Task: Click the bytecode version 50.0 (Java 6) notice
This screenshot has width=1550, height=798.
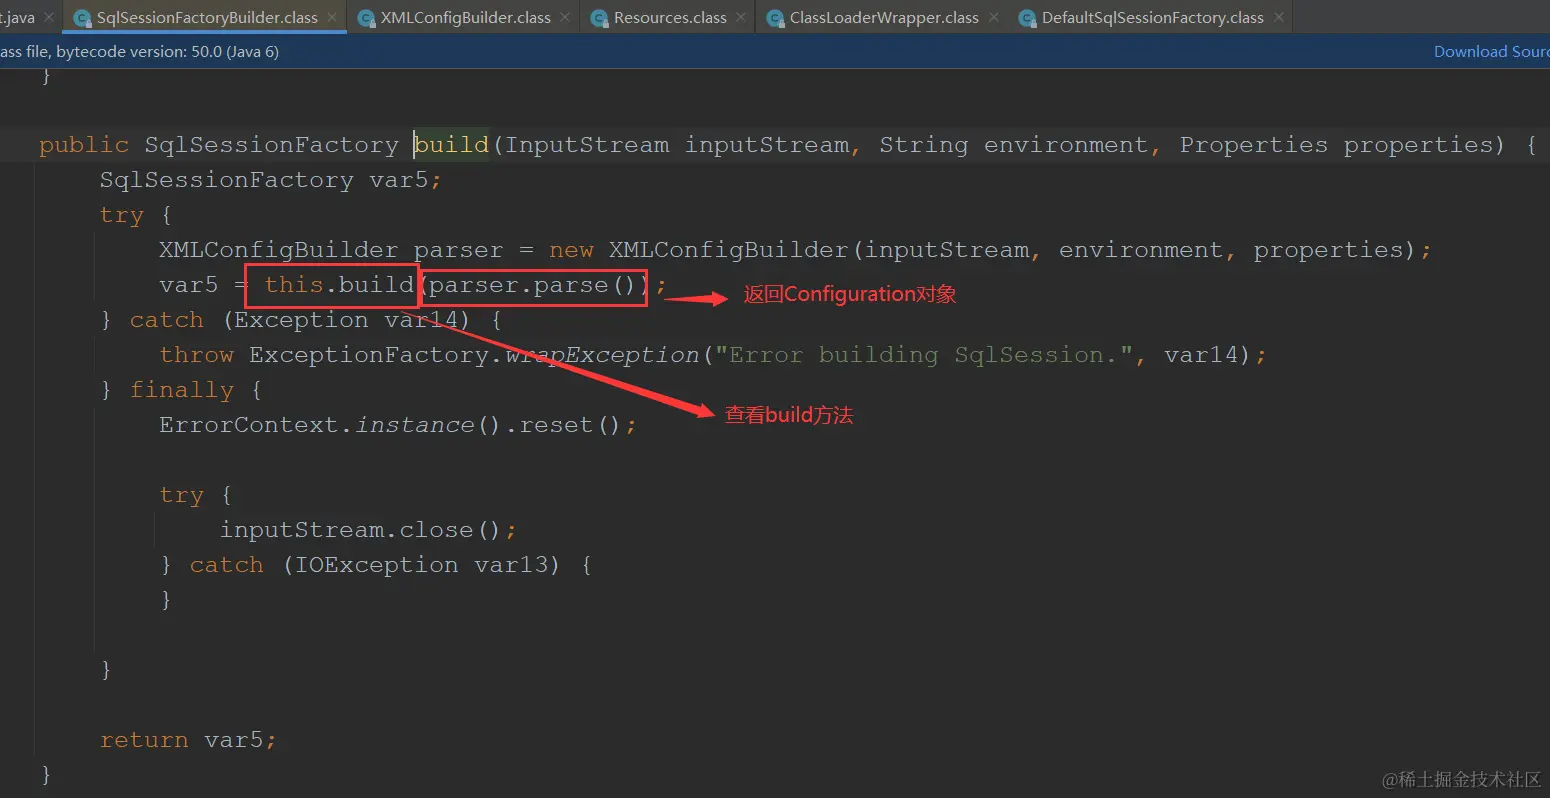Action: 167,51
